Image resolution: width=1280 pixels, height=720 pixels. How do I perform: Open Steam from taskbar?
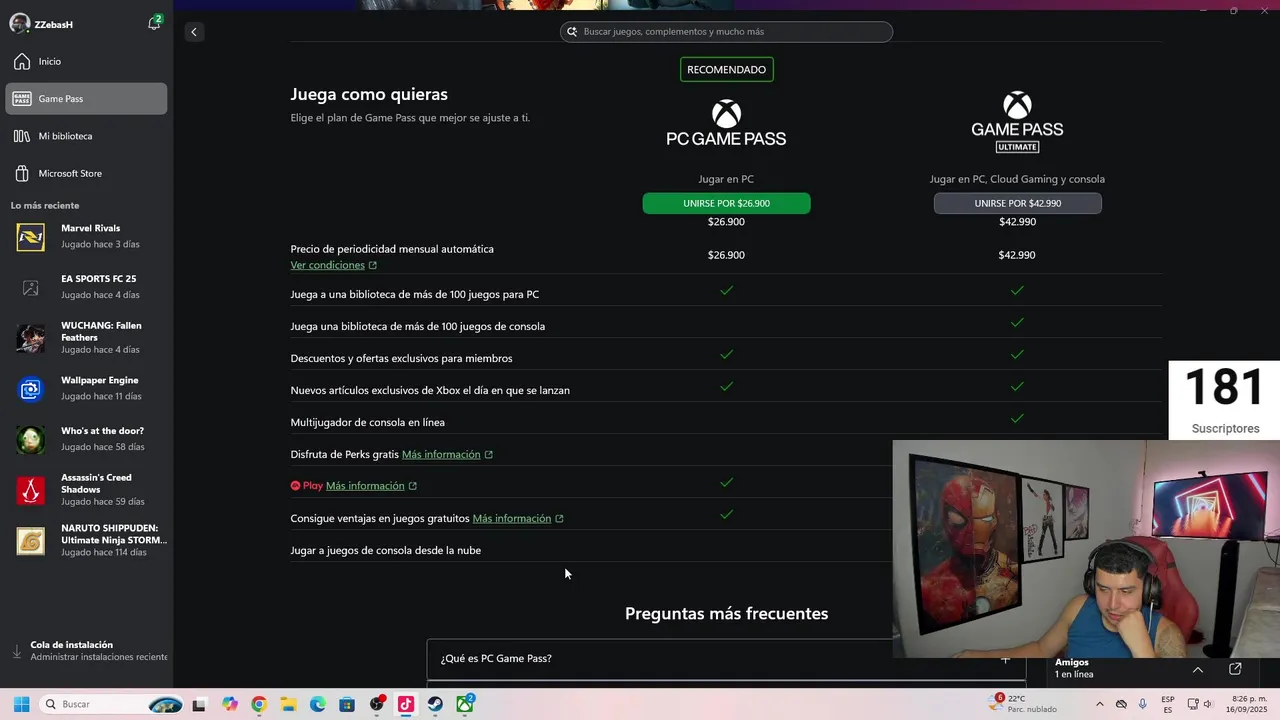(x=435, y=704)
